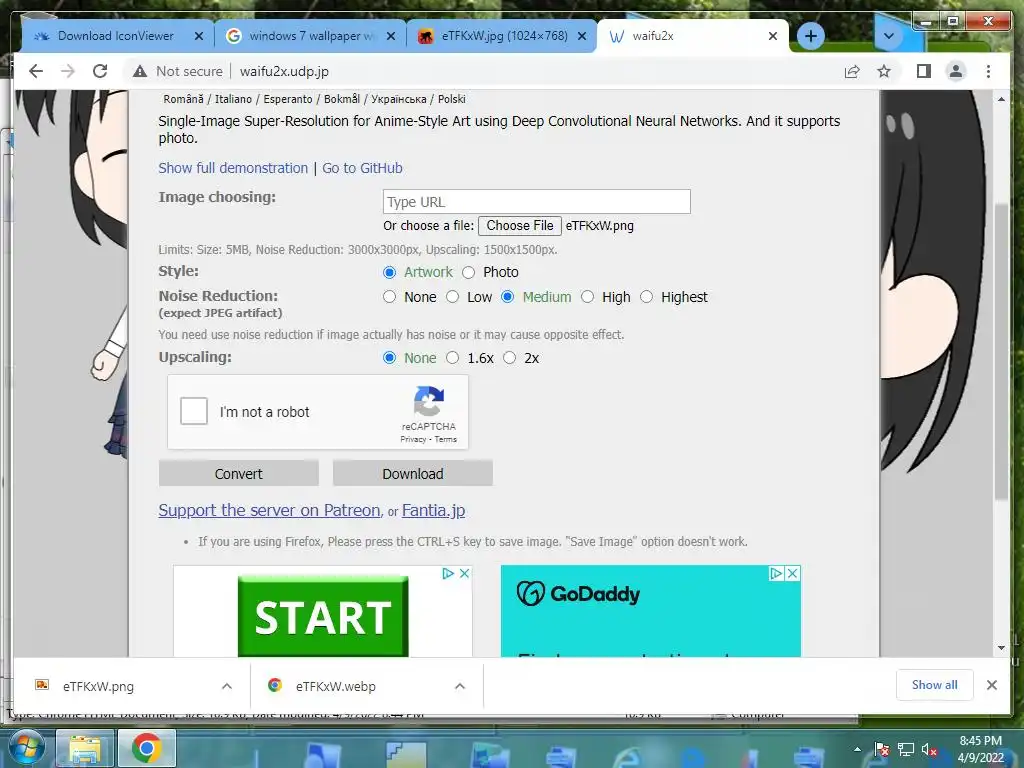Reload the waifu2x page
The height and width of the screenshot is (768, 1024).
[100, 71]
